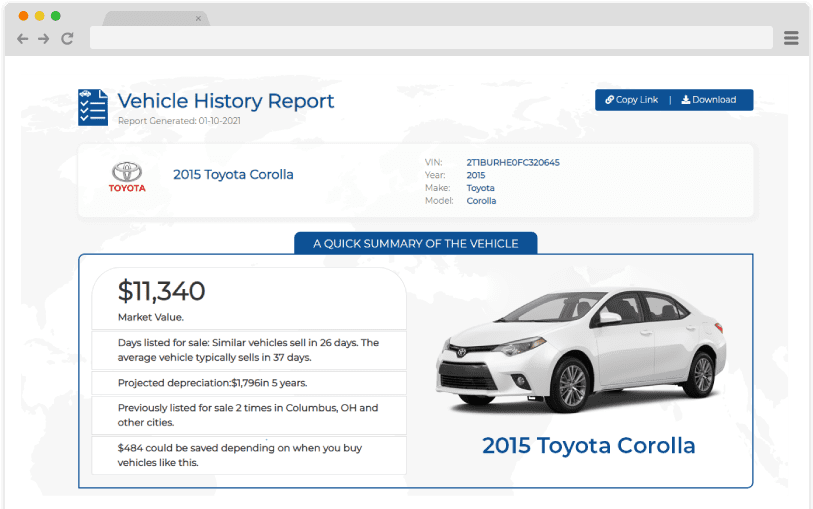
Task: Click the Make value Toyota
Action: tap(480, 188)
